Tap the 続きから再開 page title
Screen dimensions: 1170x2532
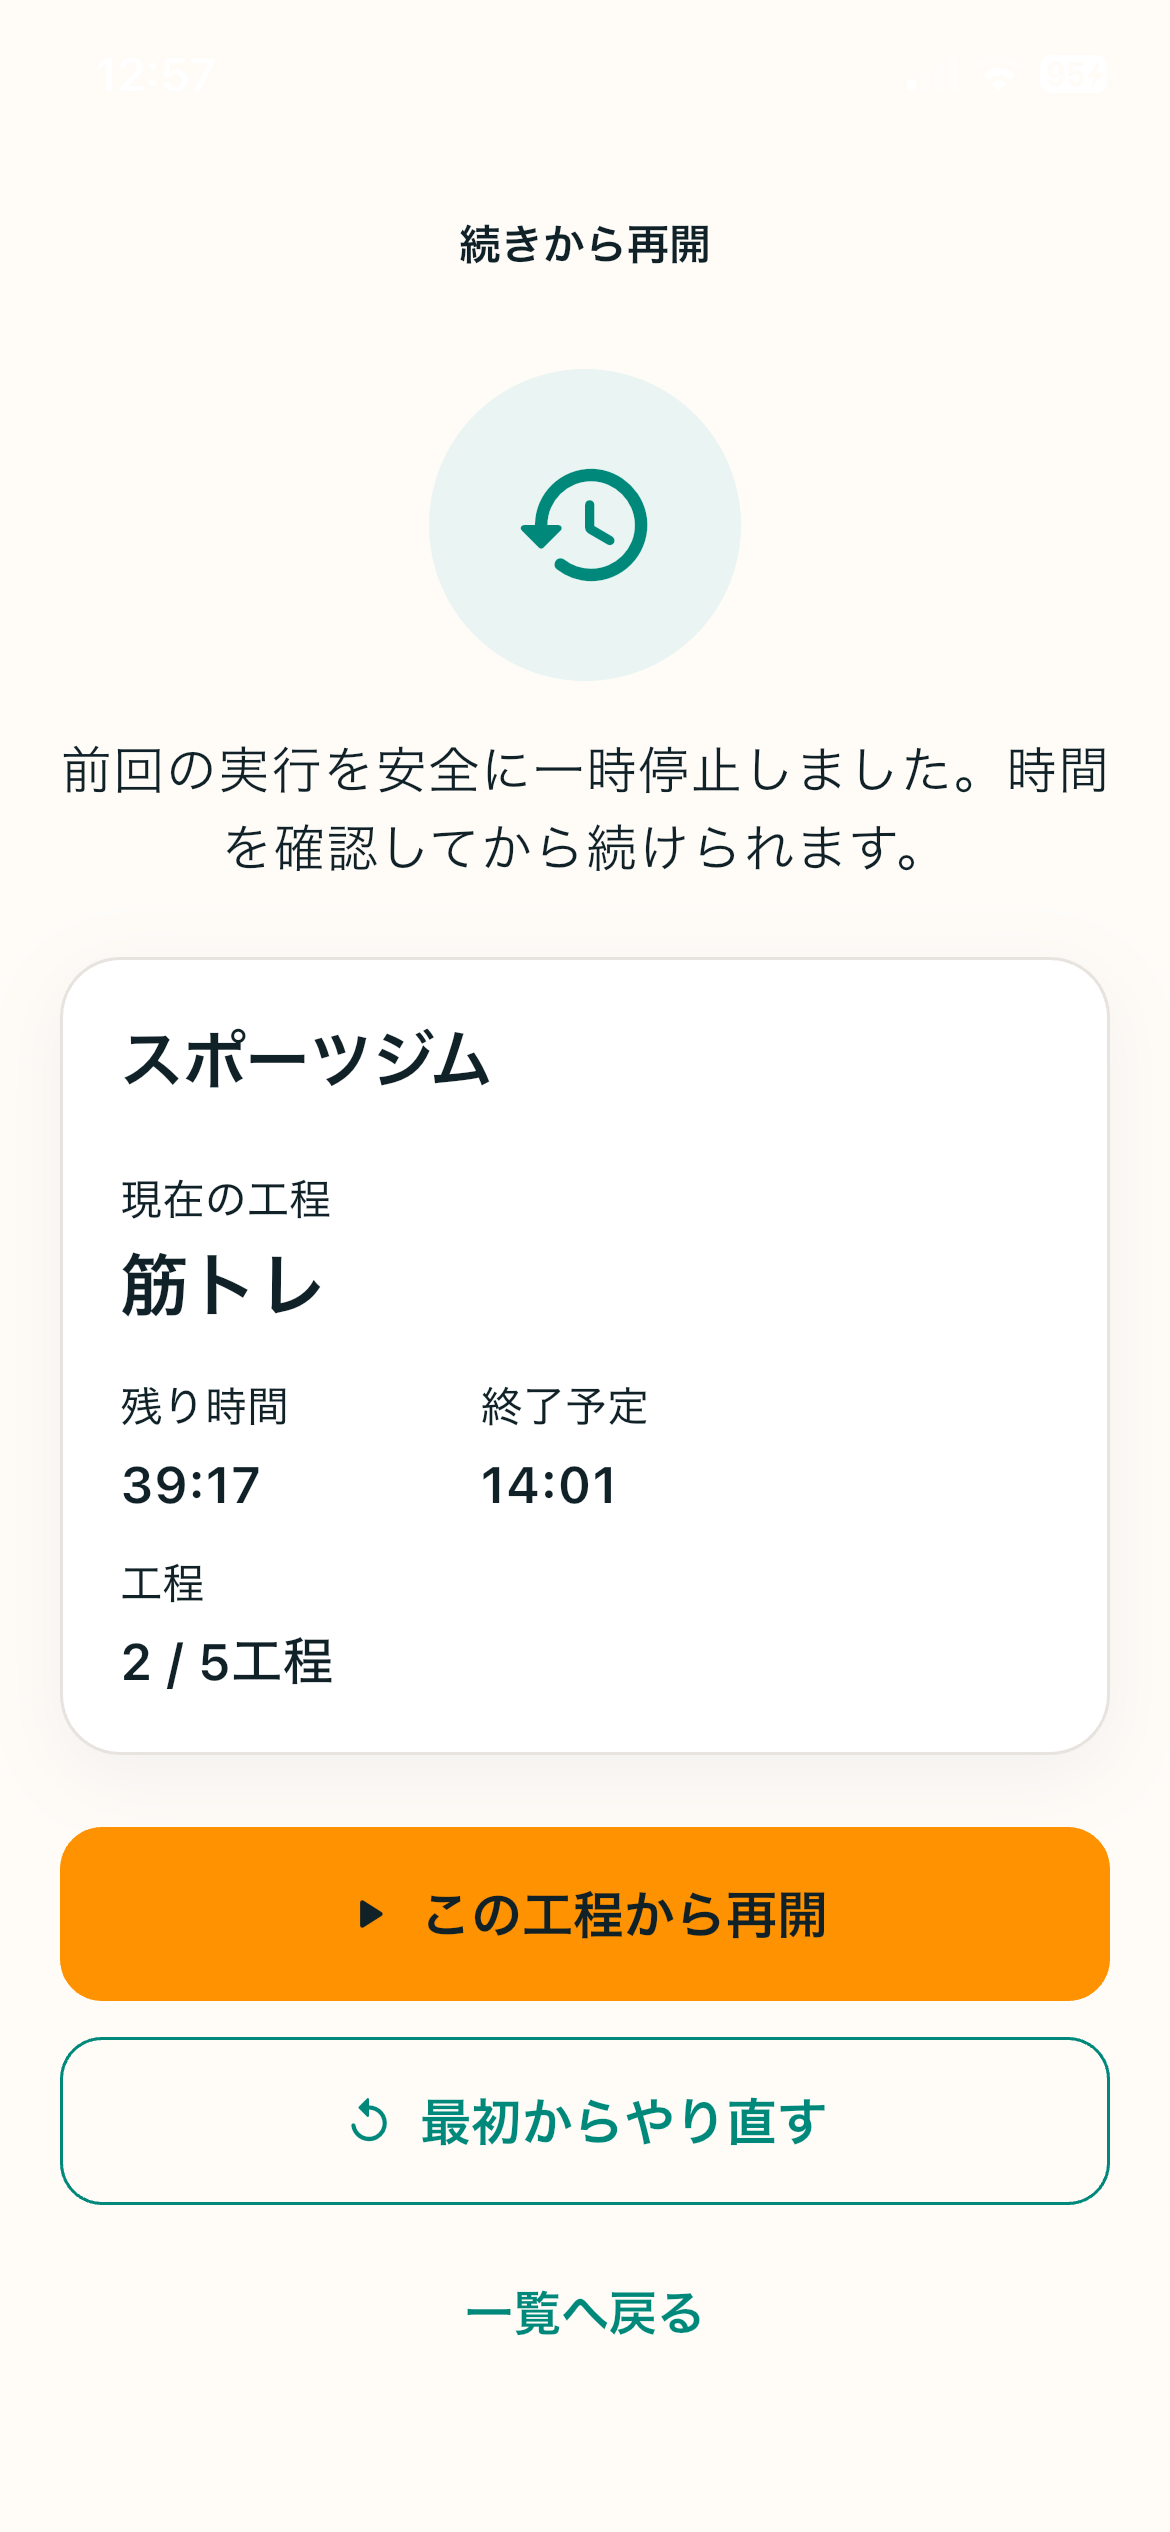[x=585, y=245]
